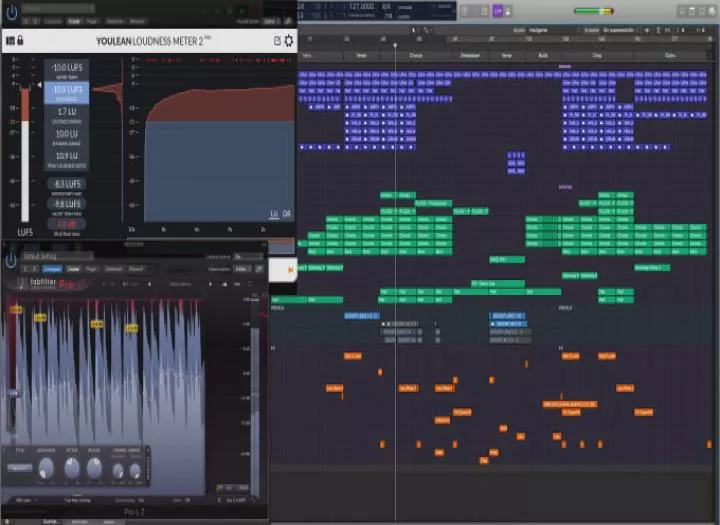Viewport: 720px width, 525px height.
Task: Click the Pro-L 2 gain slider handle
Action: [x=13, y=394]
